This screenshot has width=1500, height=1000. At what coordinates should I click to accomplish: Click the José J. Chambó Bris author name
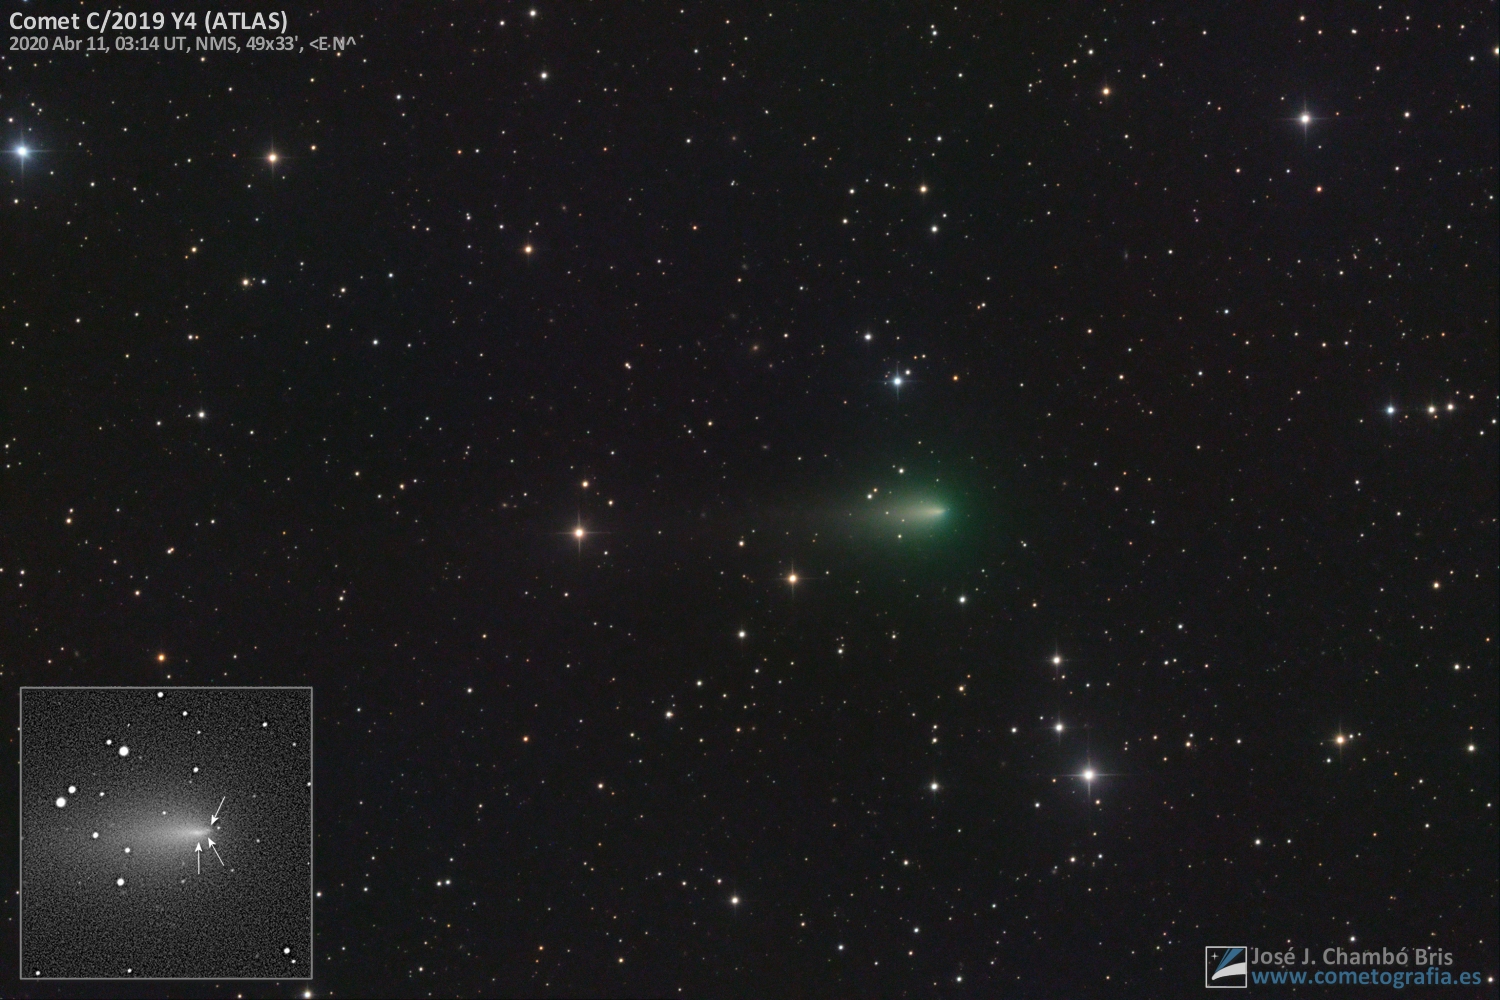tap(1352, 956)
